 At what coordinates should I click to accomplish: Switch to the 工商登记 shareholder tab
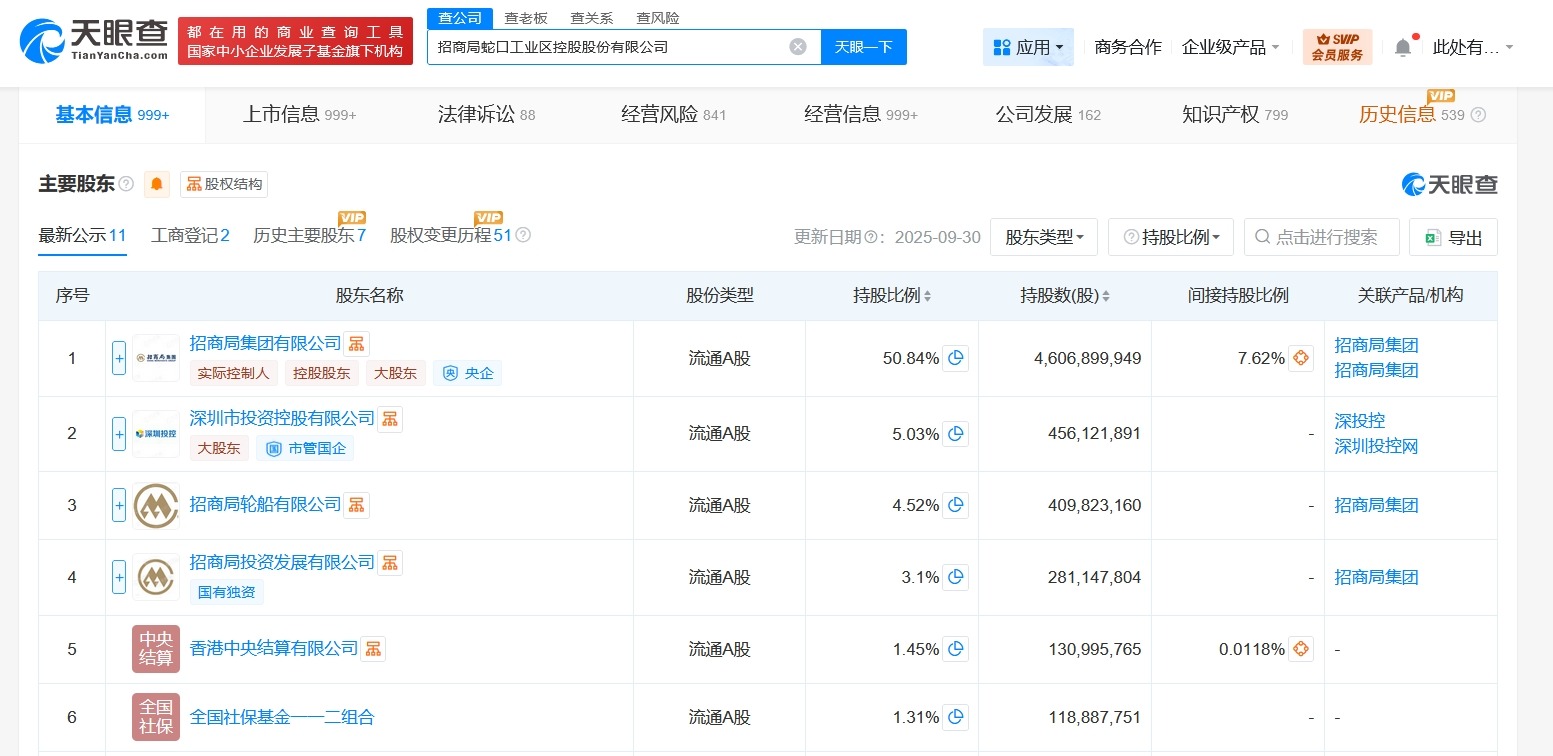[x=189, y=236]
